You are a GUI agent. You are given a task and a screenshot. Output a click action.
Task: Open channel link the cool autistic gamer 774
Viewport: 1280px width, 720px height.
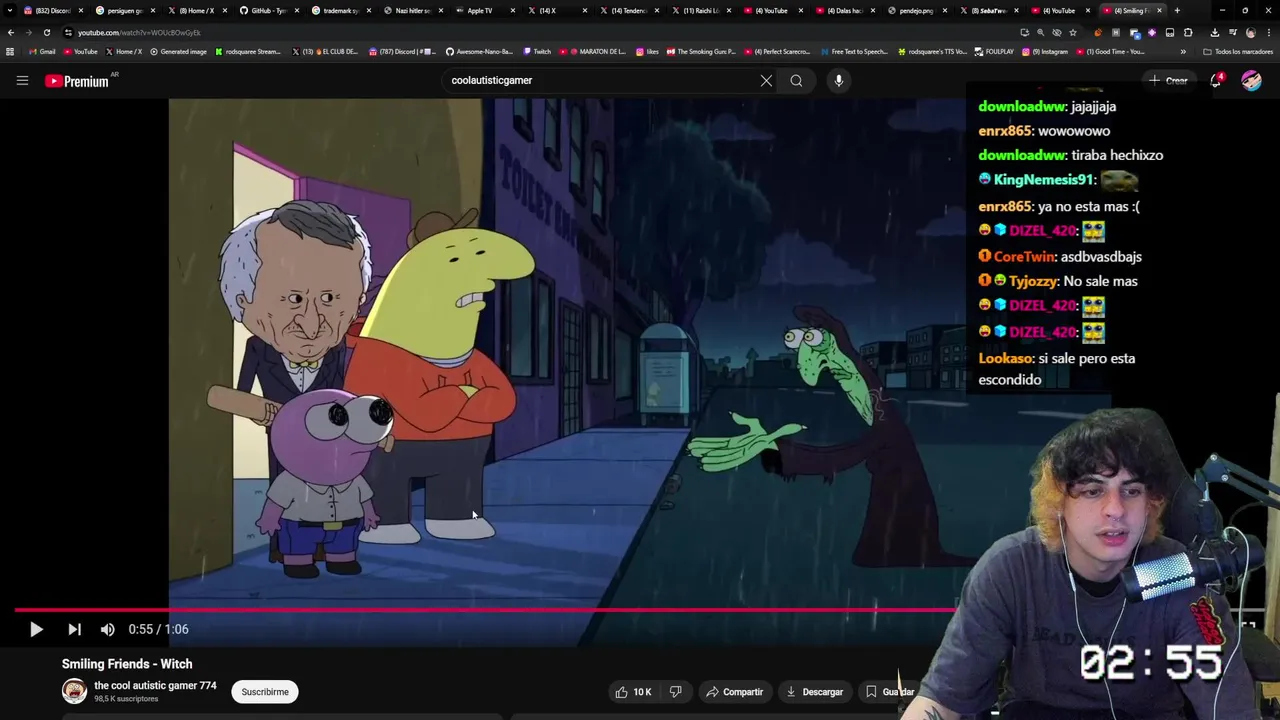(x=155, y=686)
